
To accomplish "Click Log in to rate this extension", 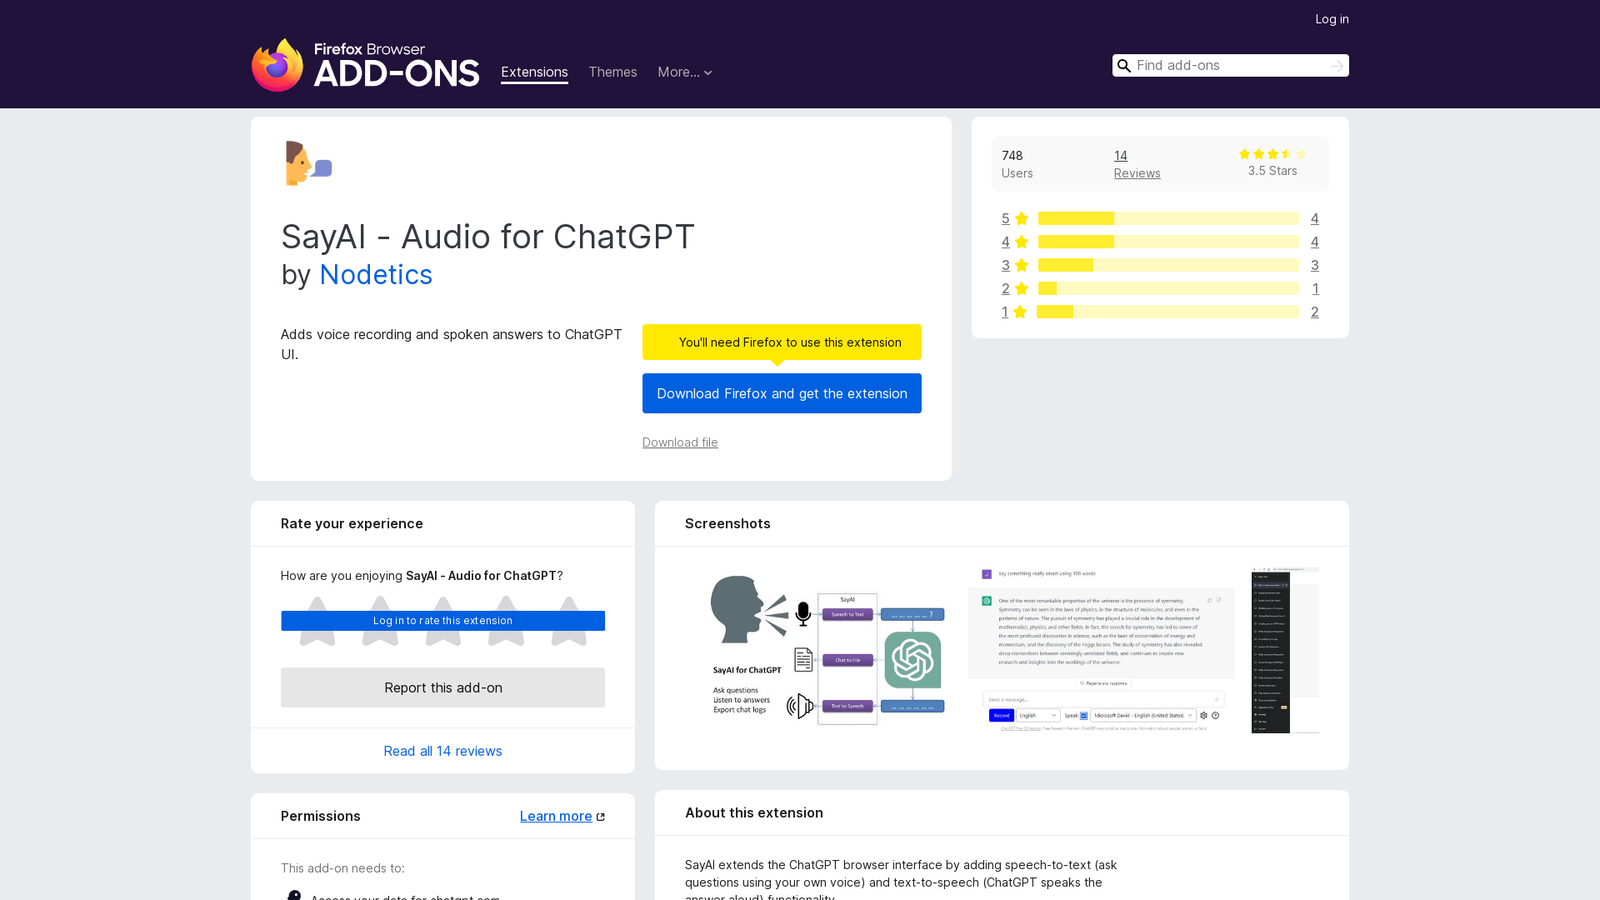I will tap(443, 621).
